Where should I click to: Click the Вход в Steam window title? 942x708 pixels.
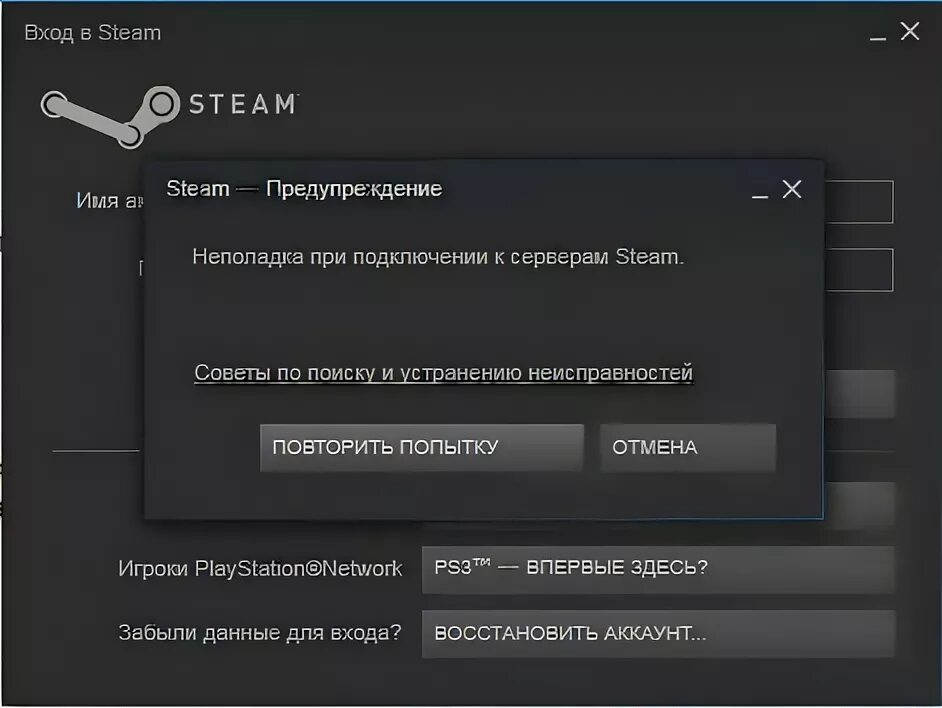(93, 32)
